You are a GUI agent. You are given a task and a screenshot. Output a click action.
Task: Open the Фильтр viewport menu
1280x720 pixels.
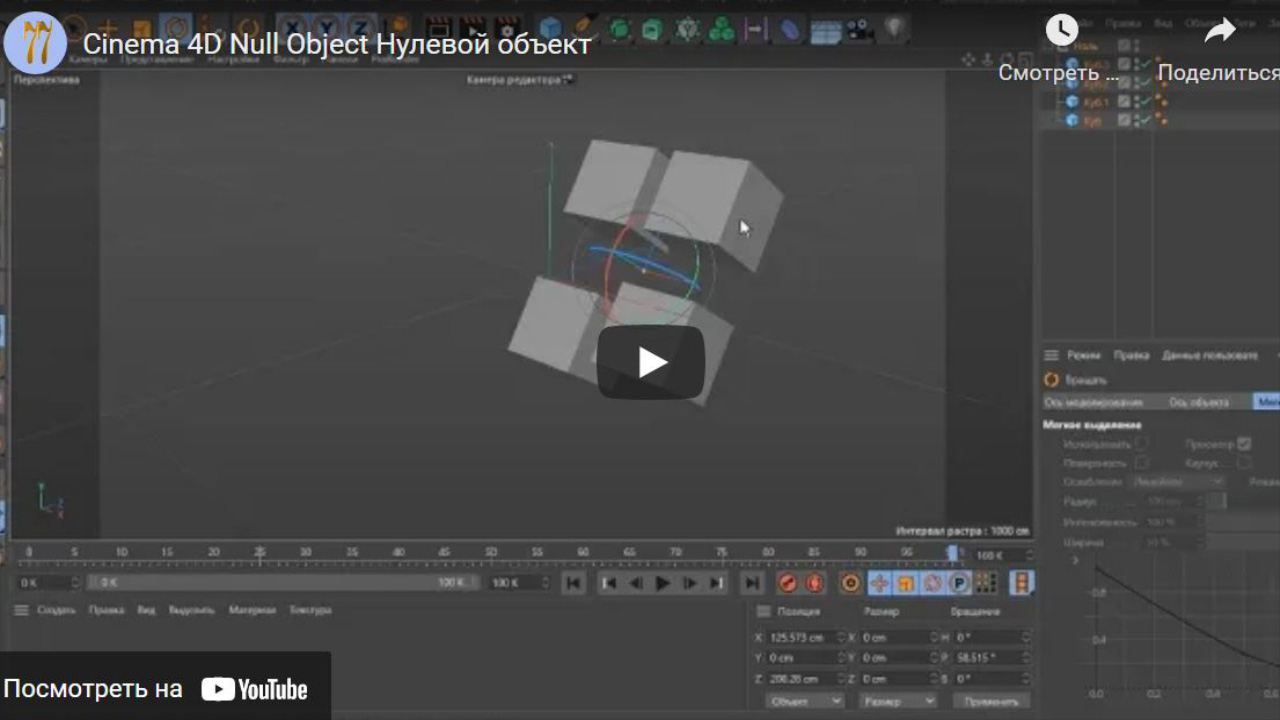[290, 60]
